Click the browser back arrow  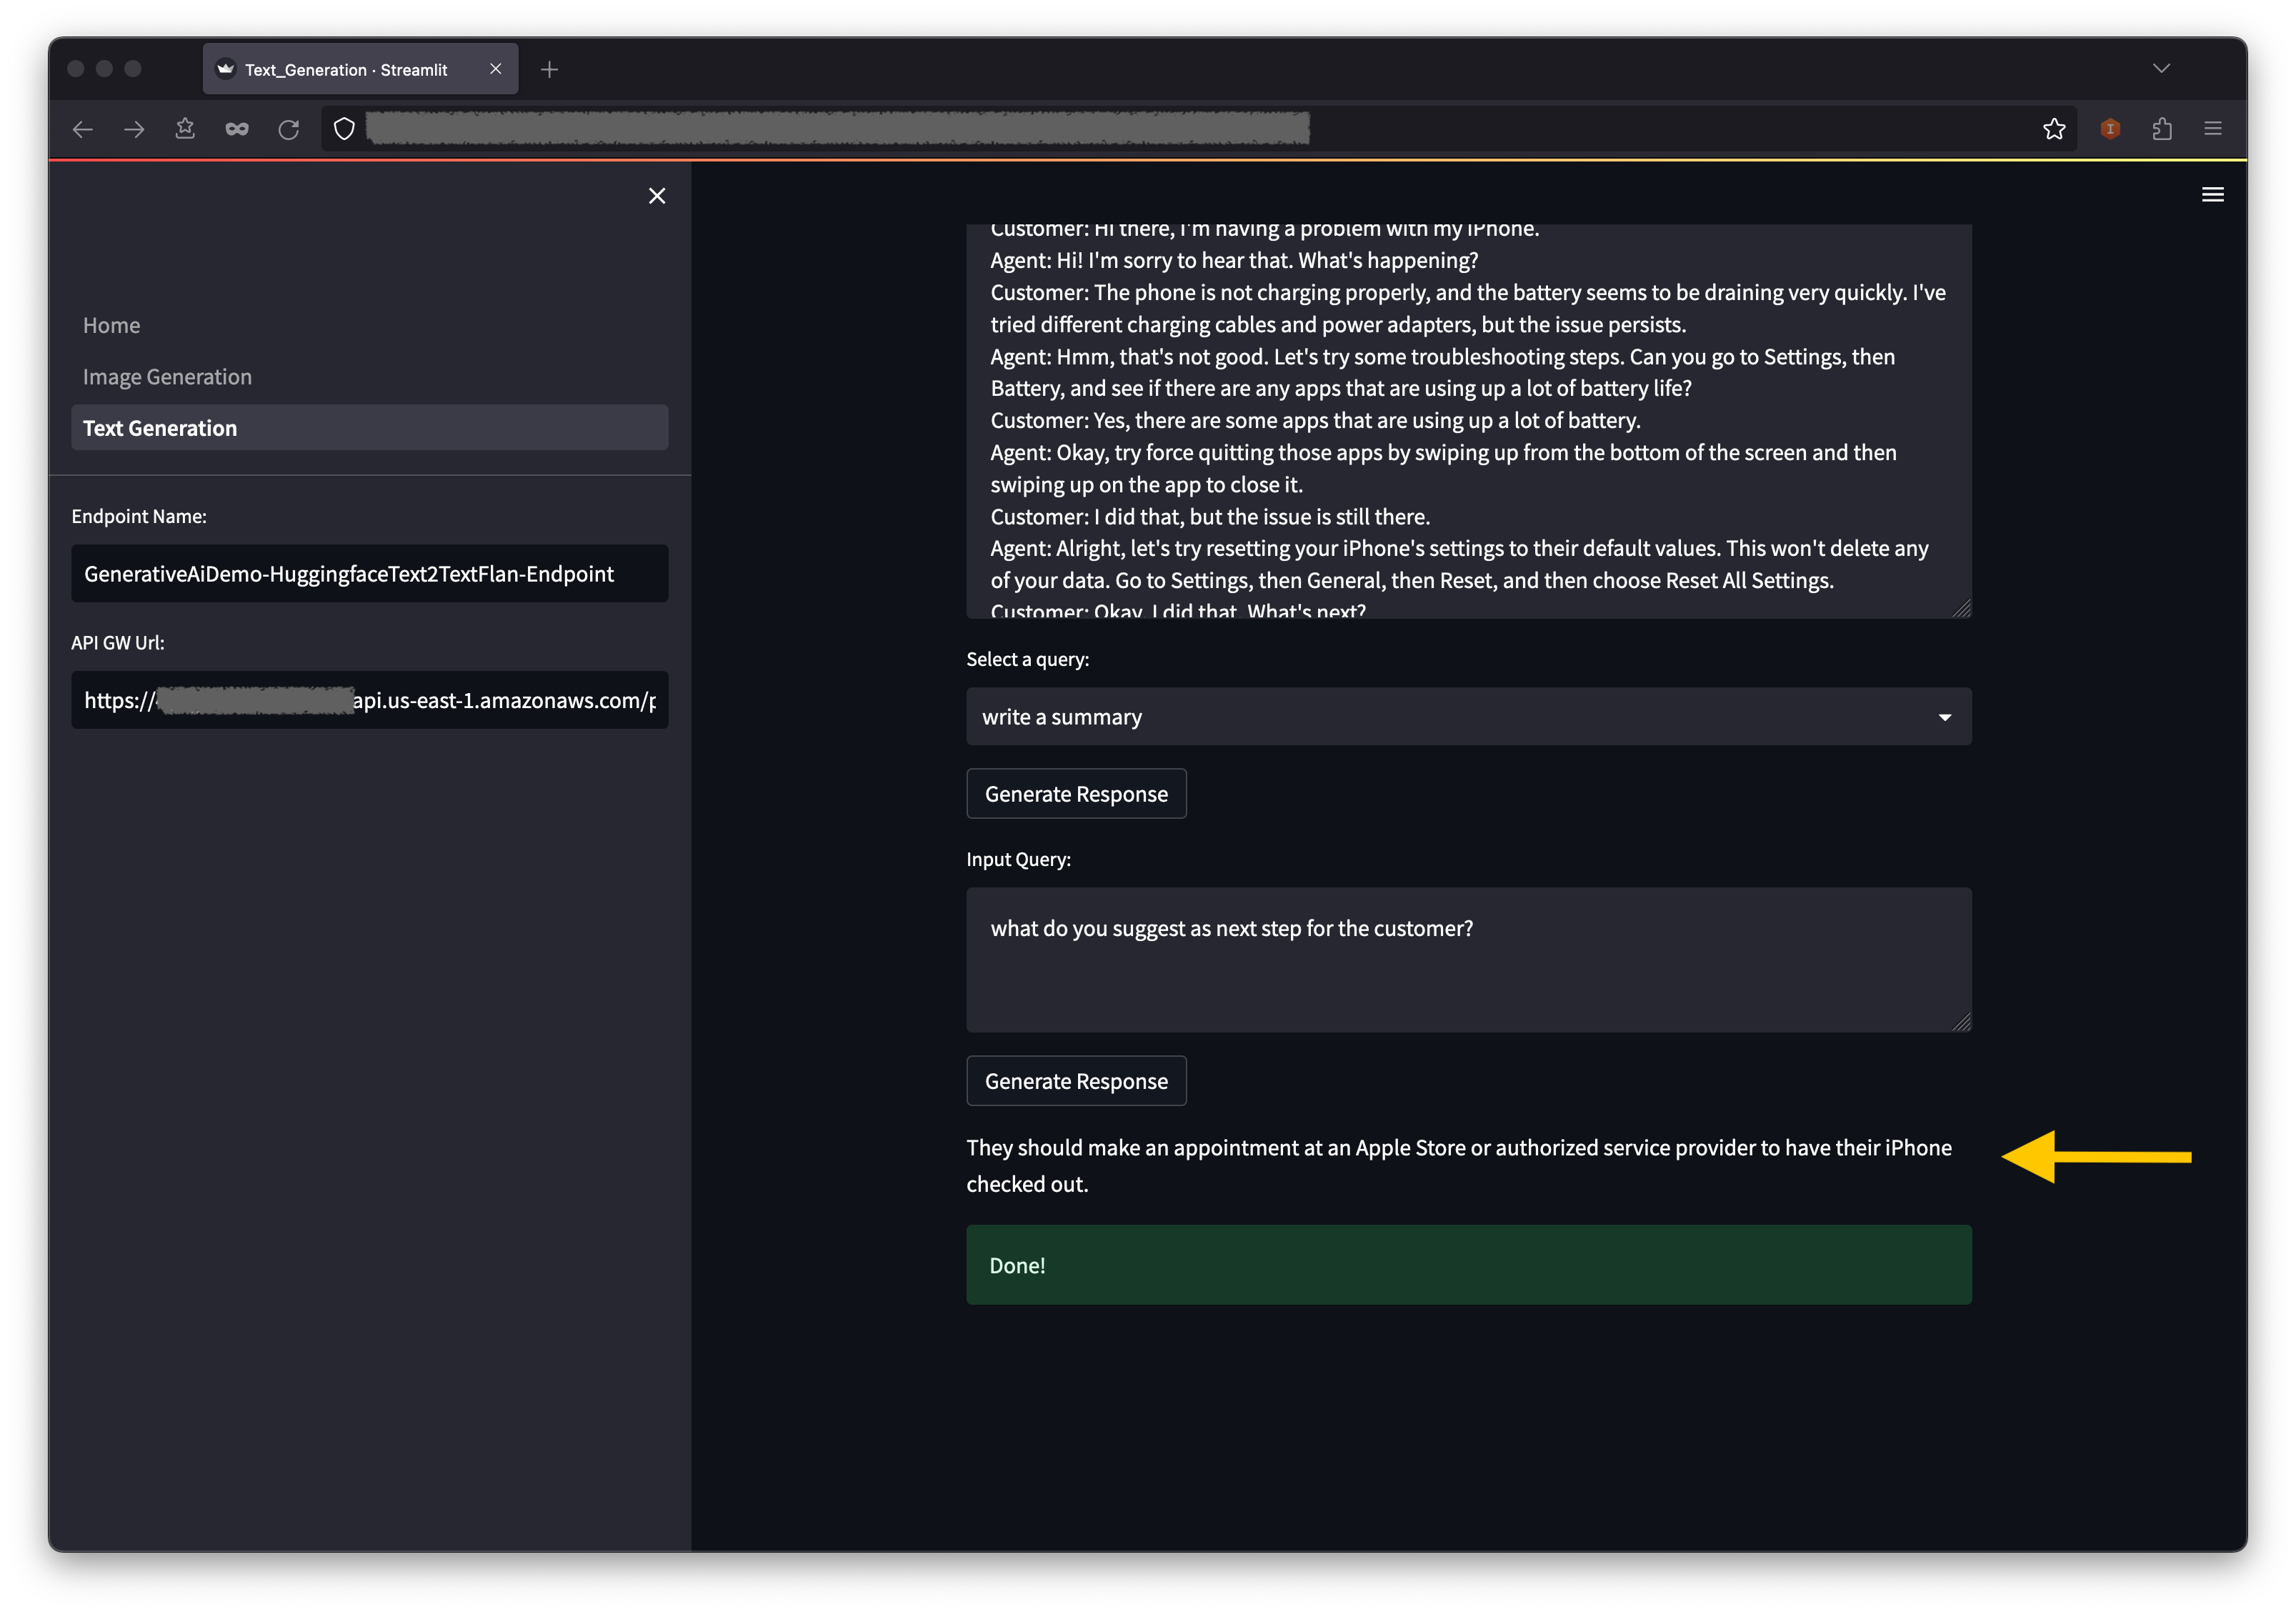[83, 129]
